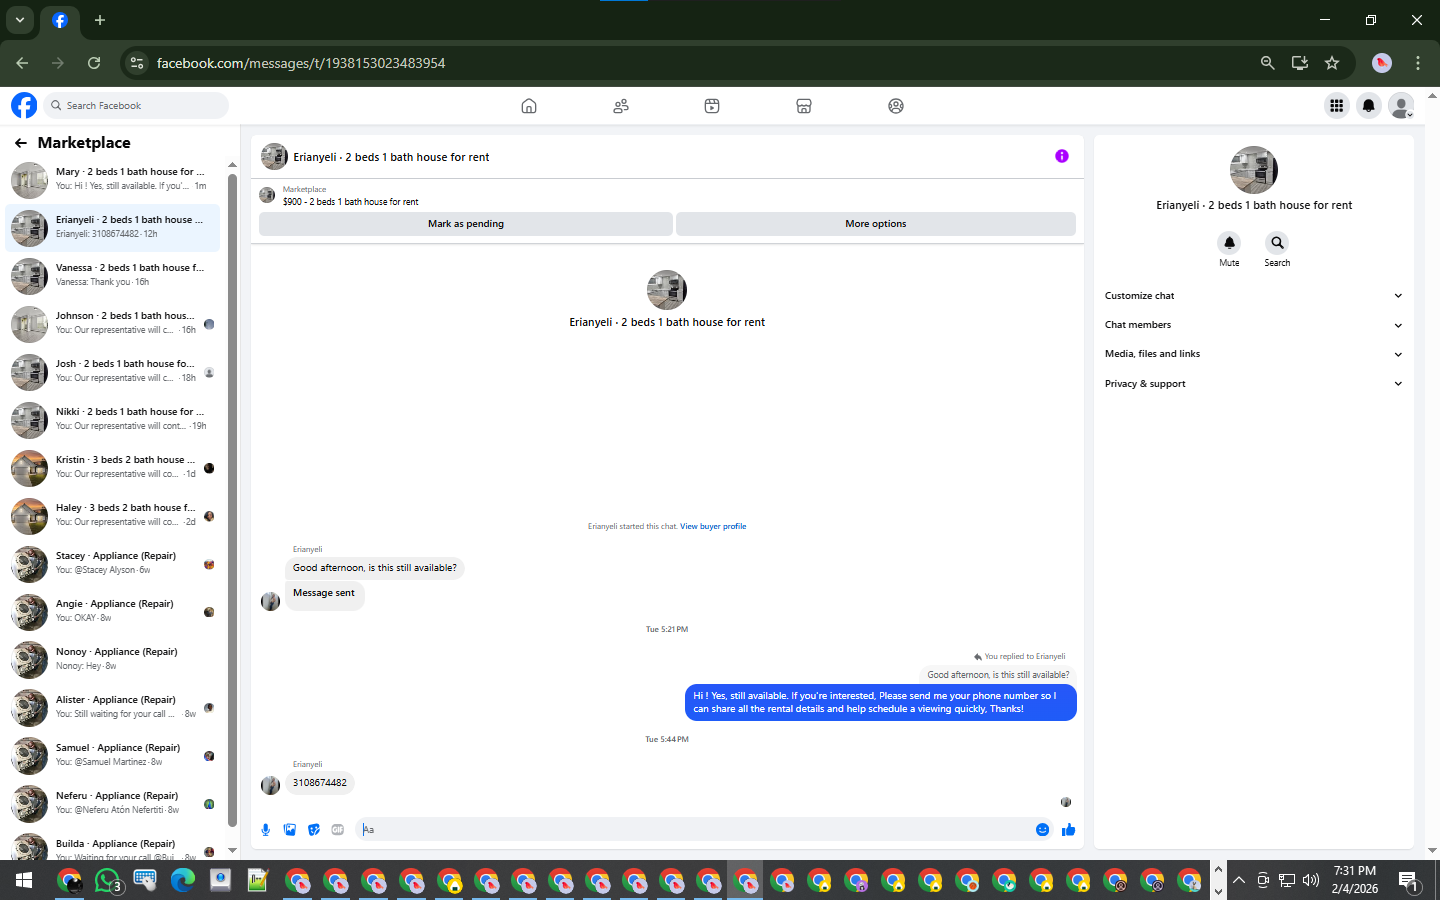Open Chrome three-dot menu
Screen dimensions: 1440x900
coord(1418,63)
